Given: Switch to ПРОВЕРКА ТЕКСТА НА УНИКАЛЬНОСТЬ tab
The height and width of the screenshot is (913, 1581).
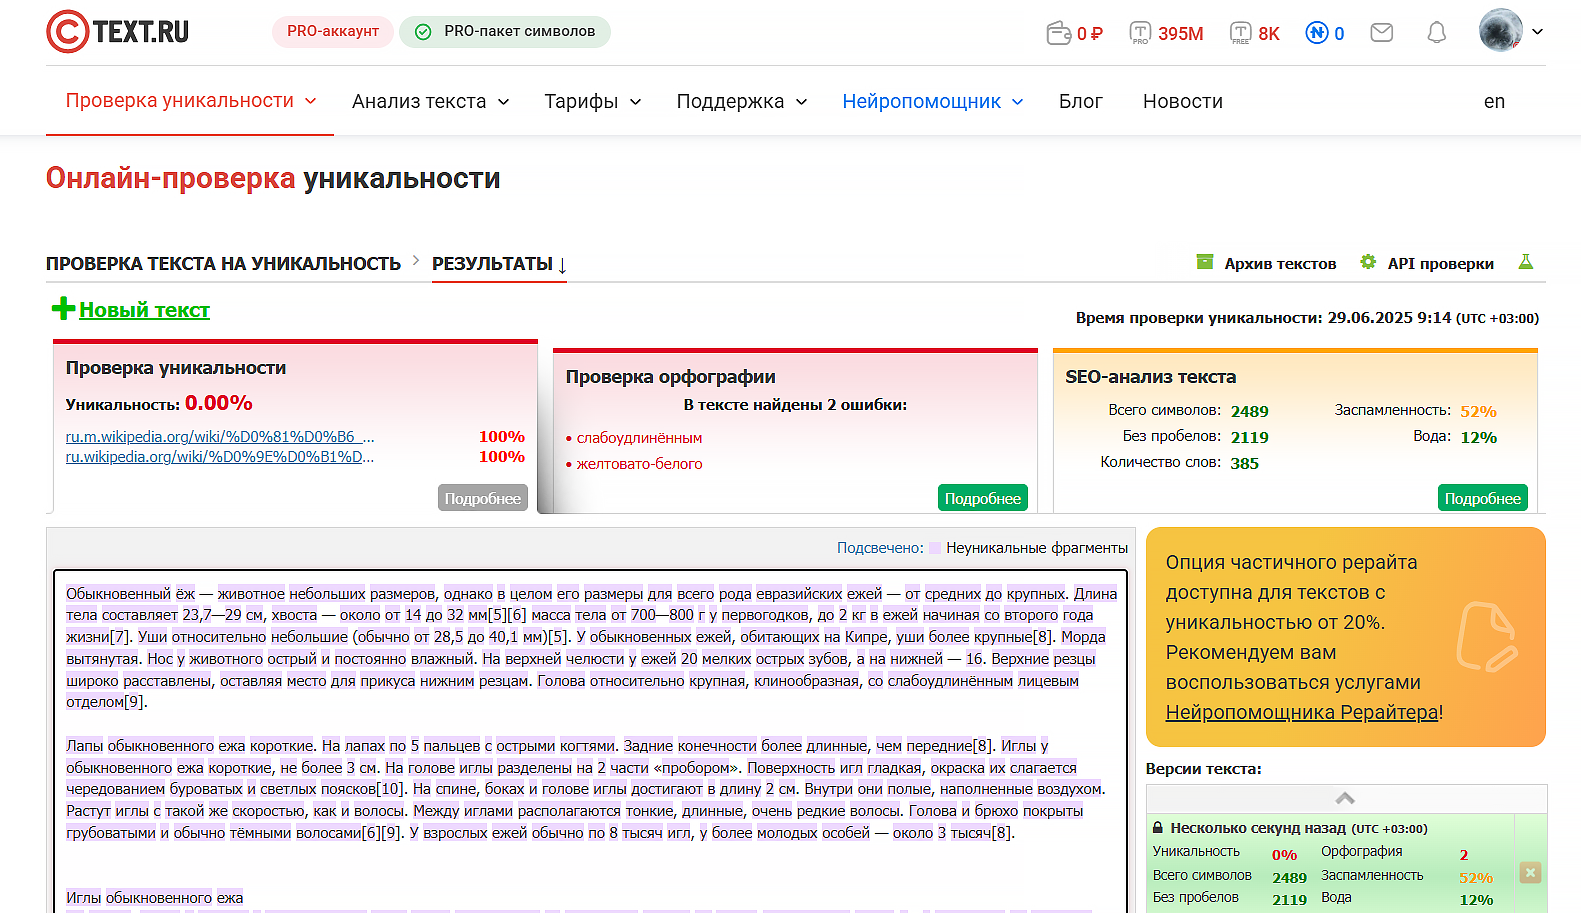Looking at the screenshot, I should [223, 264].
